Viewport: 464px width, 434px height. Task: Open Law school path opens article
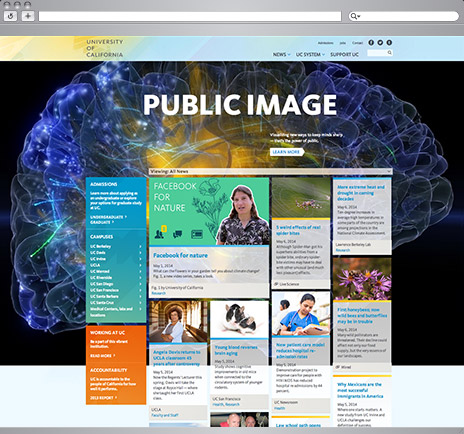click(298, 425)
